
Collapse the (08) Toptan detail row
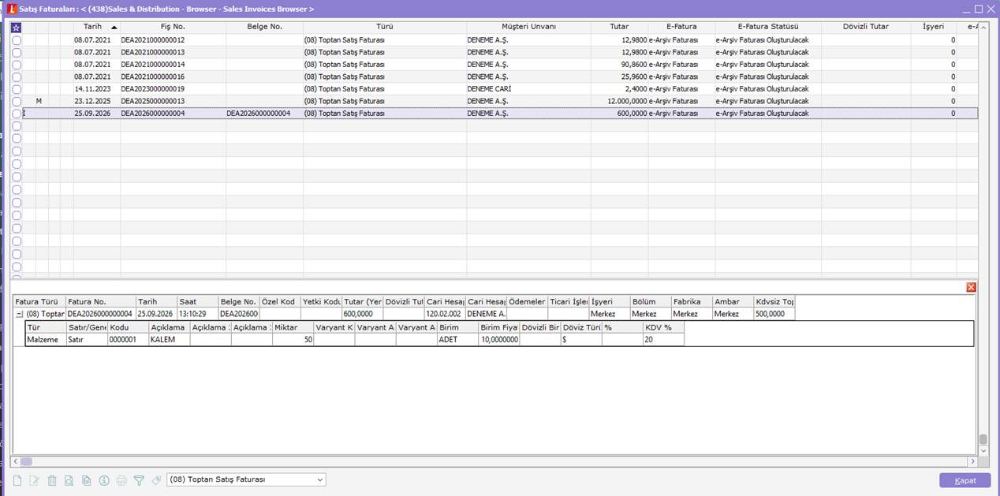tap(20, 314)
